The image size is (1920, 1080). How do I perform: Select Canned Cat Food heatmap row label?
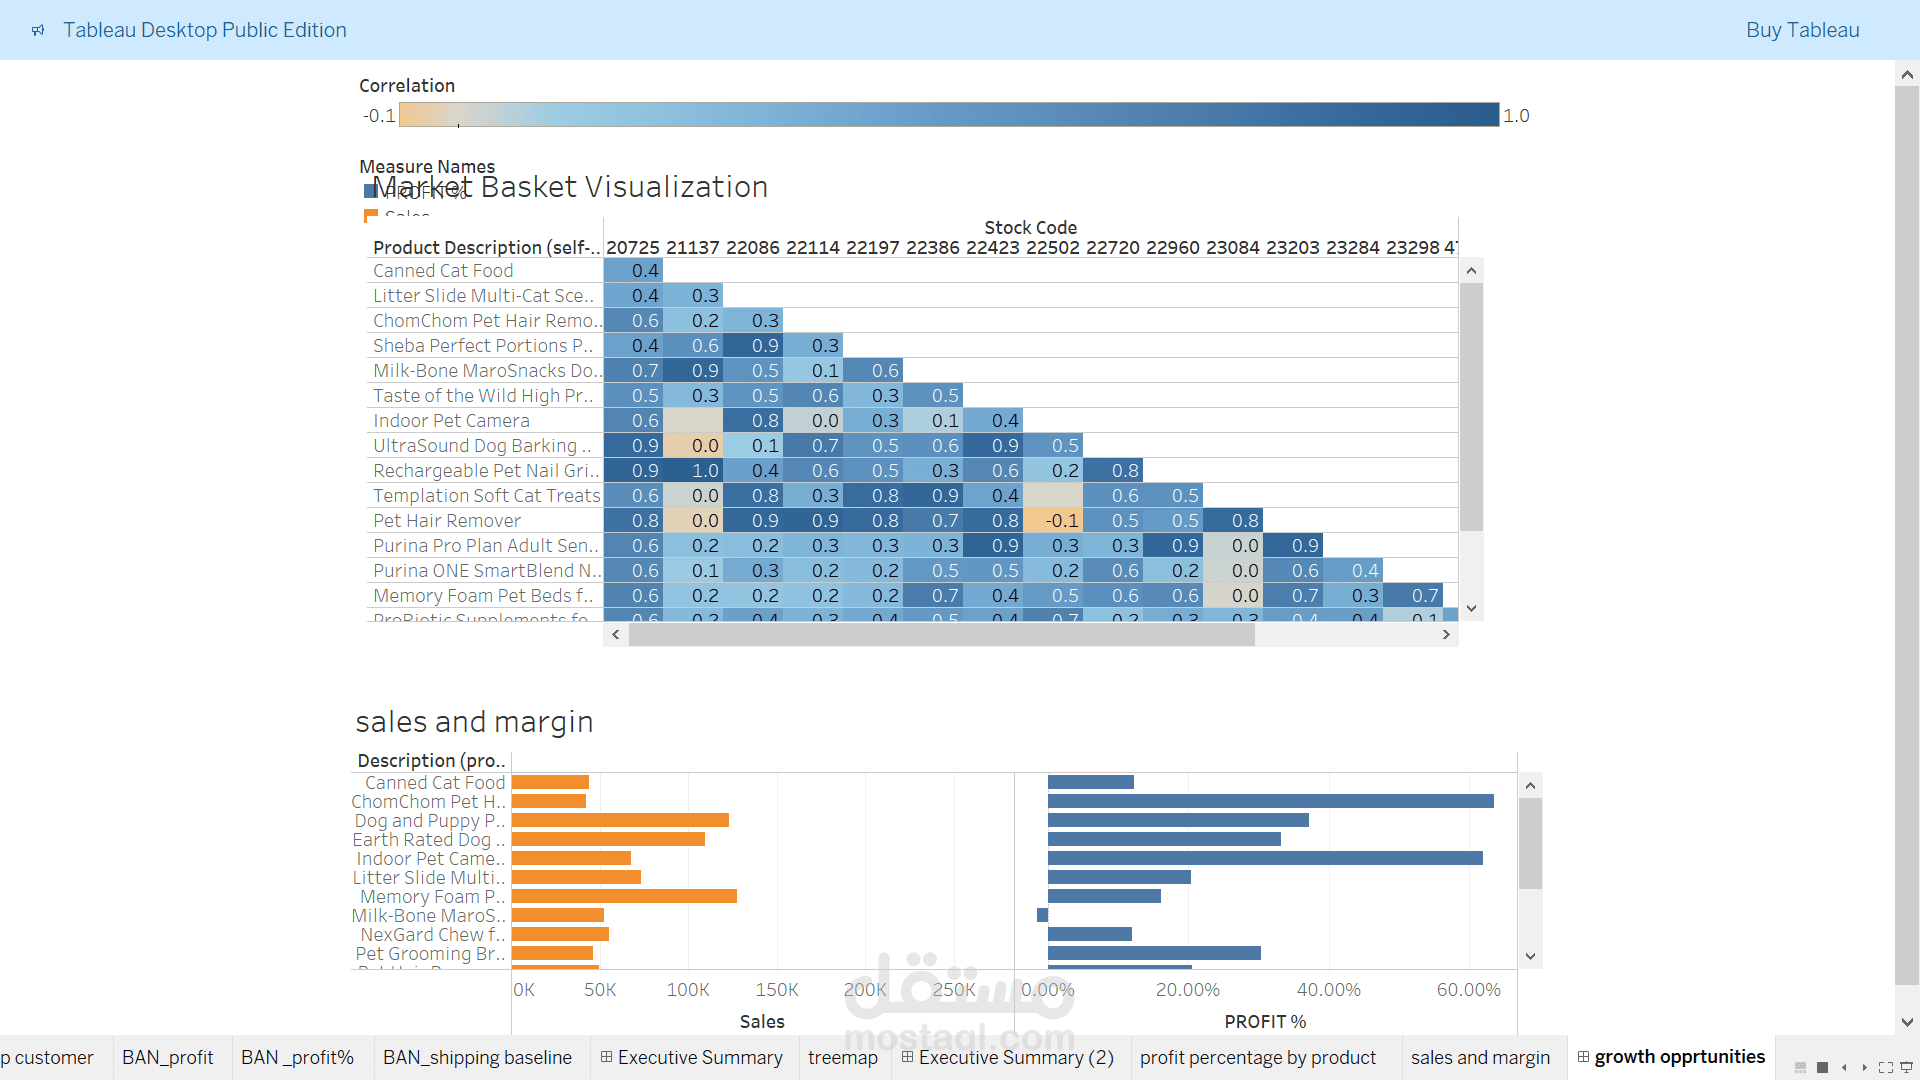(x=443, y=271)
